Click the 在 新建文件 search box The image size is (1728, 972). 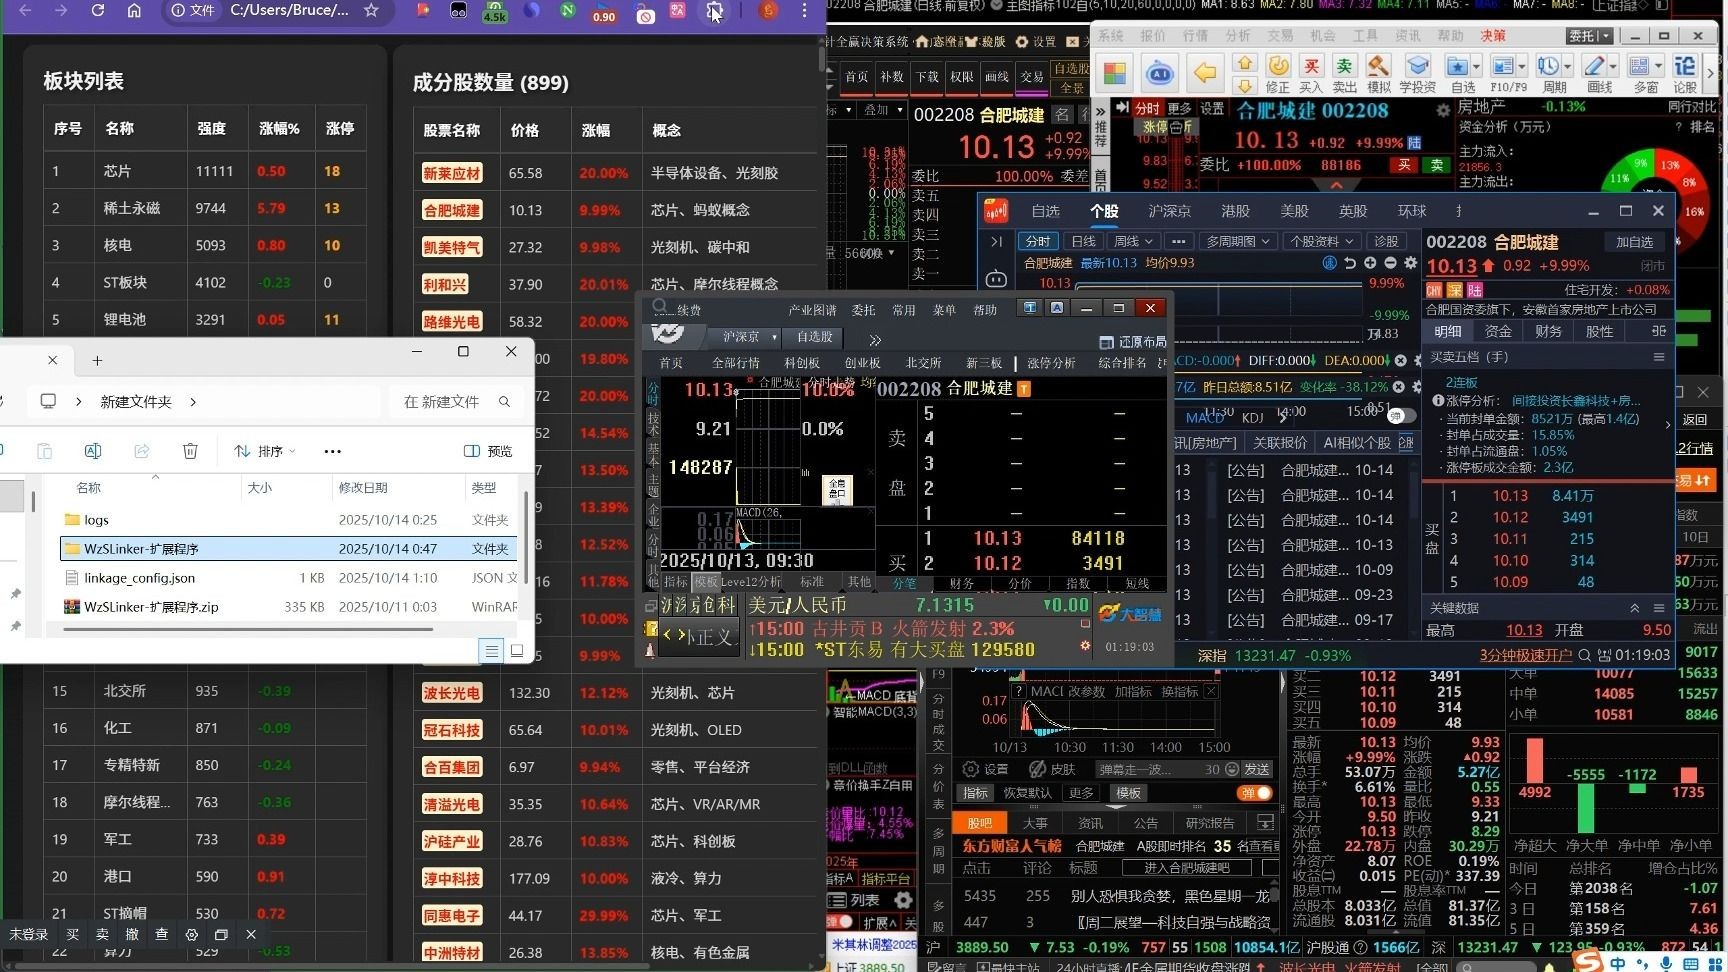point(455,401)
